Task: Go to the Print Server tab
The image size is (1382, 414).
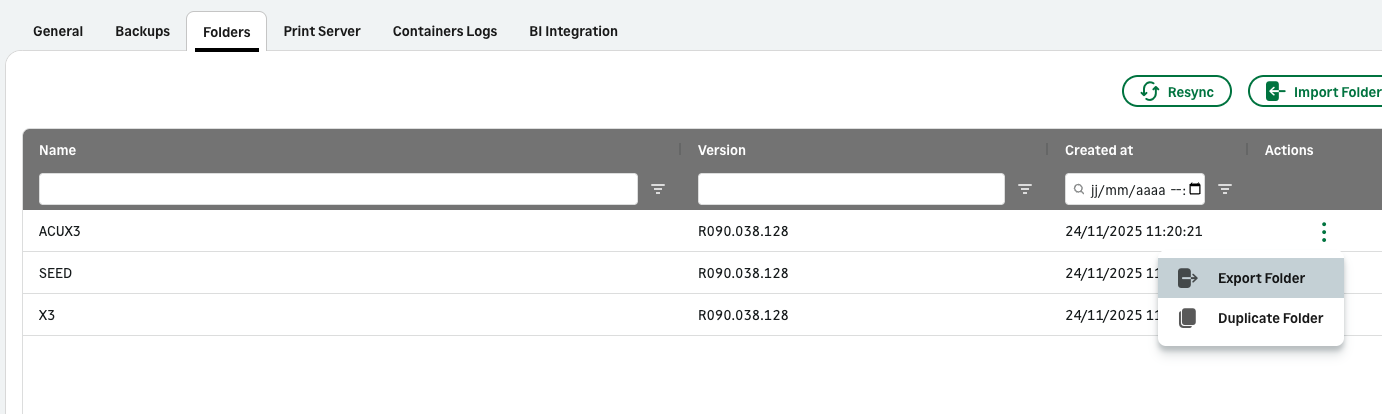Action: (x=322, y=31)
